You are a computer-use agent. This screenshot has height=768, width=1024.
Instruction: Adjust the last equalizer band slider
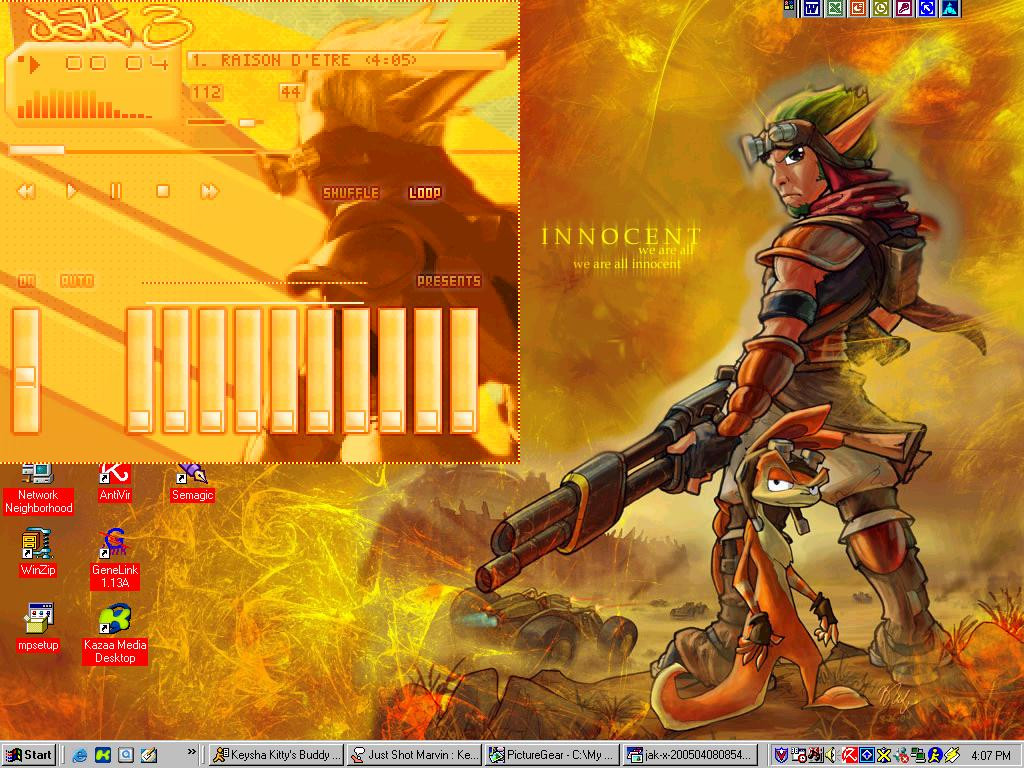pos(464,370)
